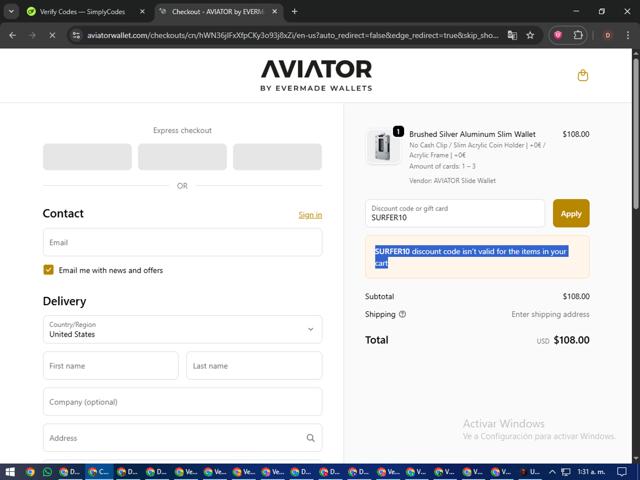
Task: Focus the First name field
Action: click(111, 366)
